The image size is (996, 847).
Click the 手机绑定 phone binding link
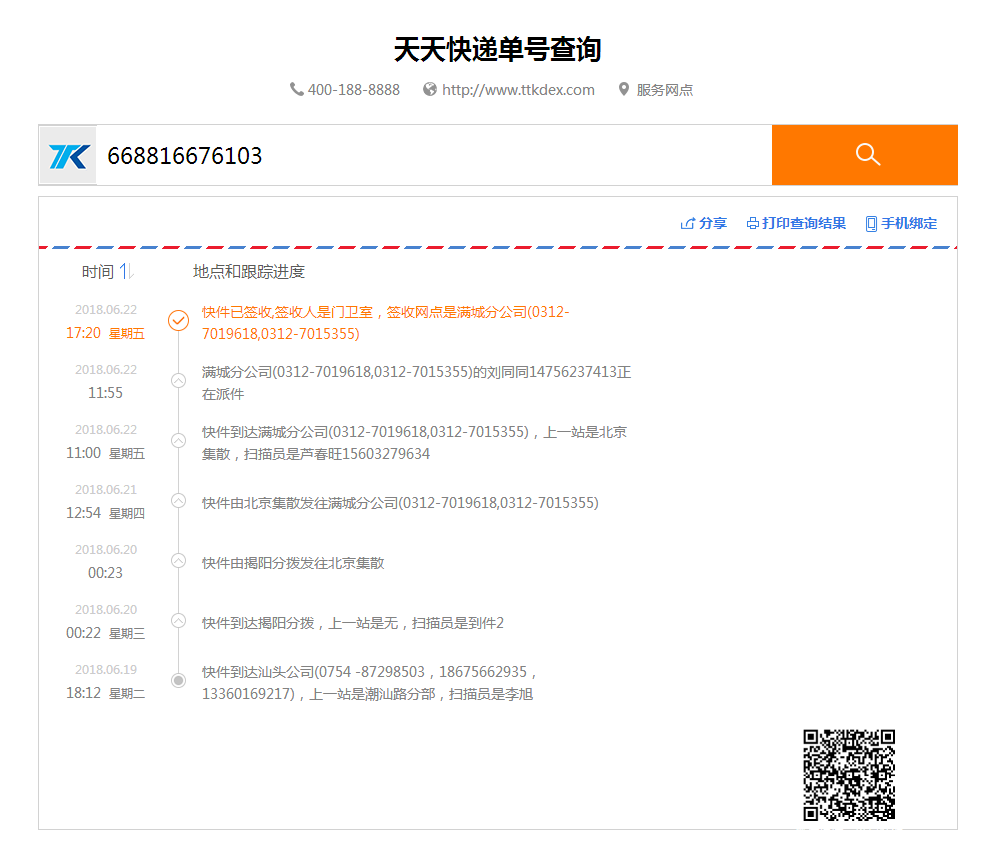[x=909, y=224]
